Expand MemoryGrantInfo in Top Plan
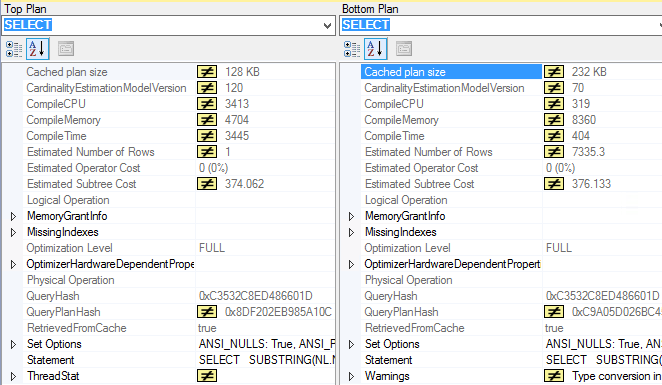 pos(13,217)
